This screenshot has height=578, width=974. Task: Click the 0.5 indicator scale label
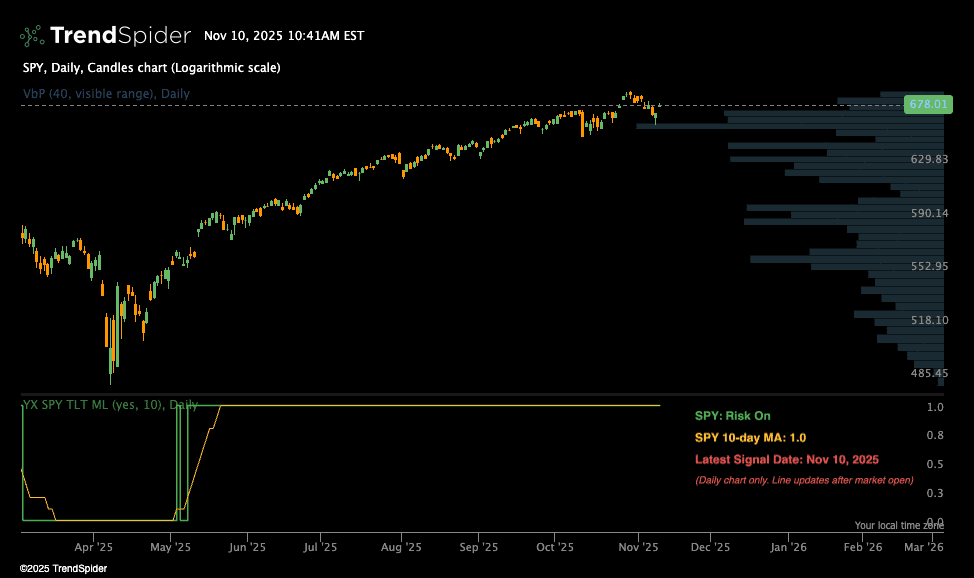[x=935, y=465]
